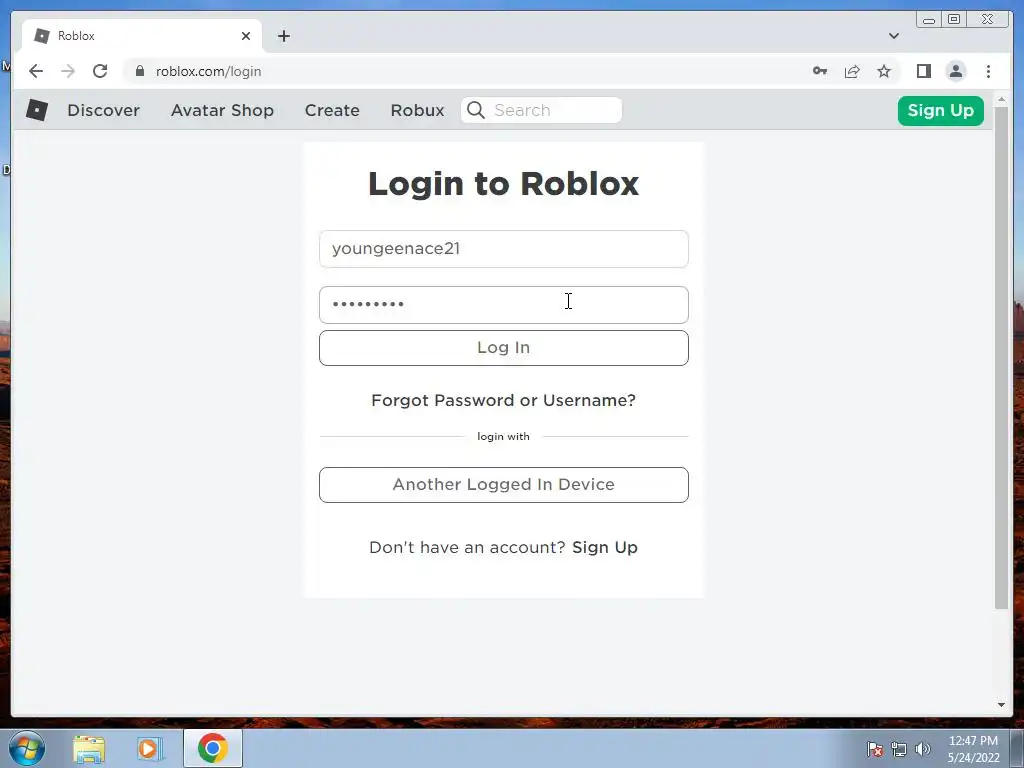Image resolution: width=1024 pixels, height=768 pixels.
Task: Reload the Roblox login page
Action: point(100,71)
